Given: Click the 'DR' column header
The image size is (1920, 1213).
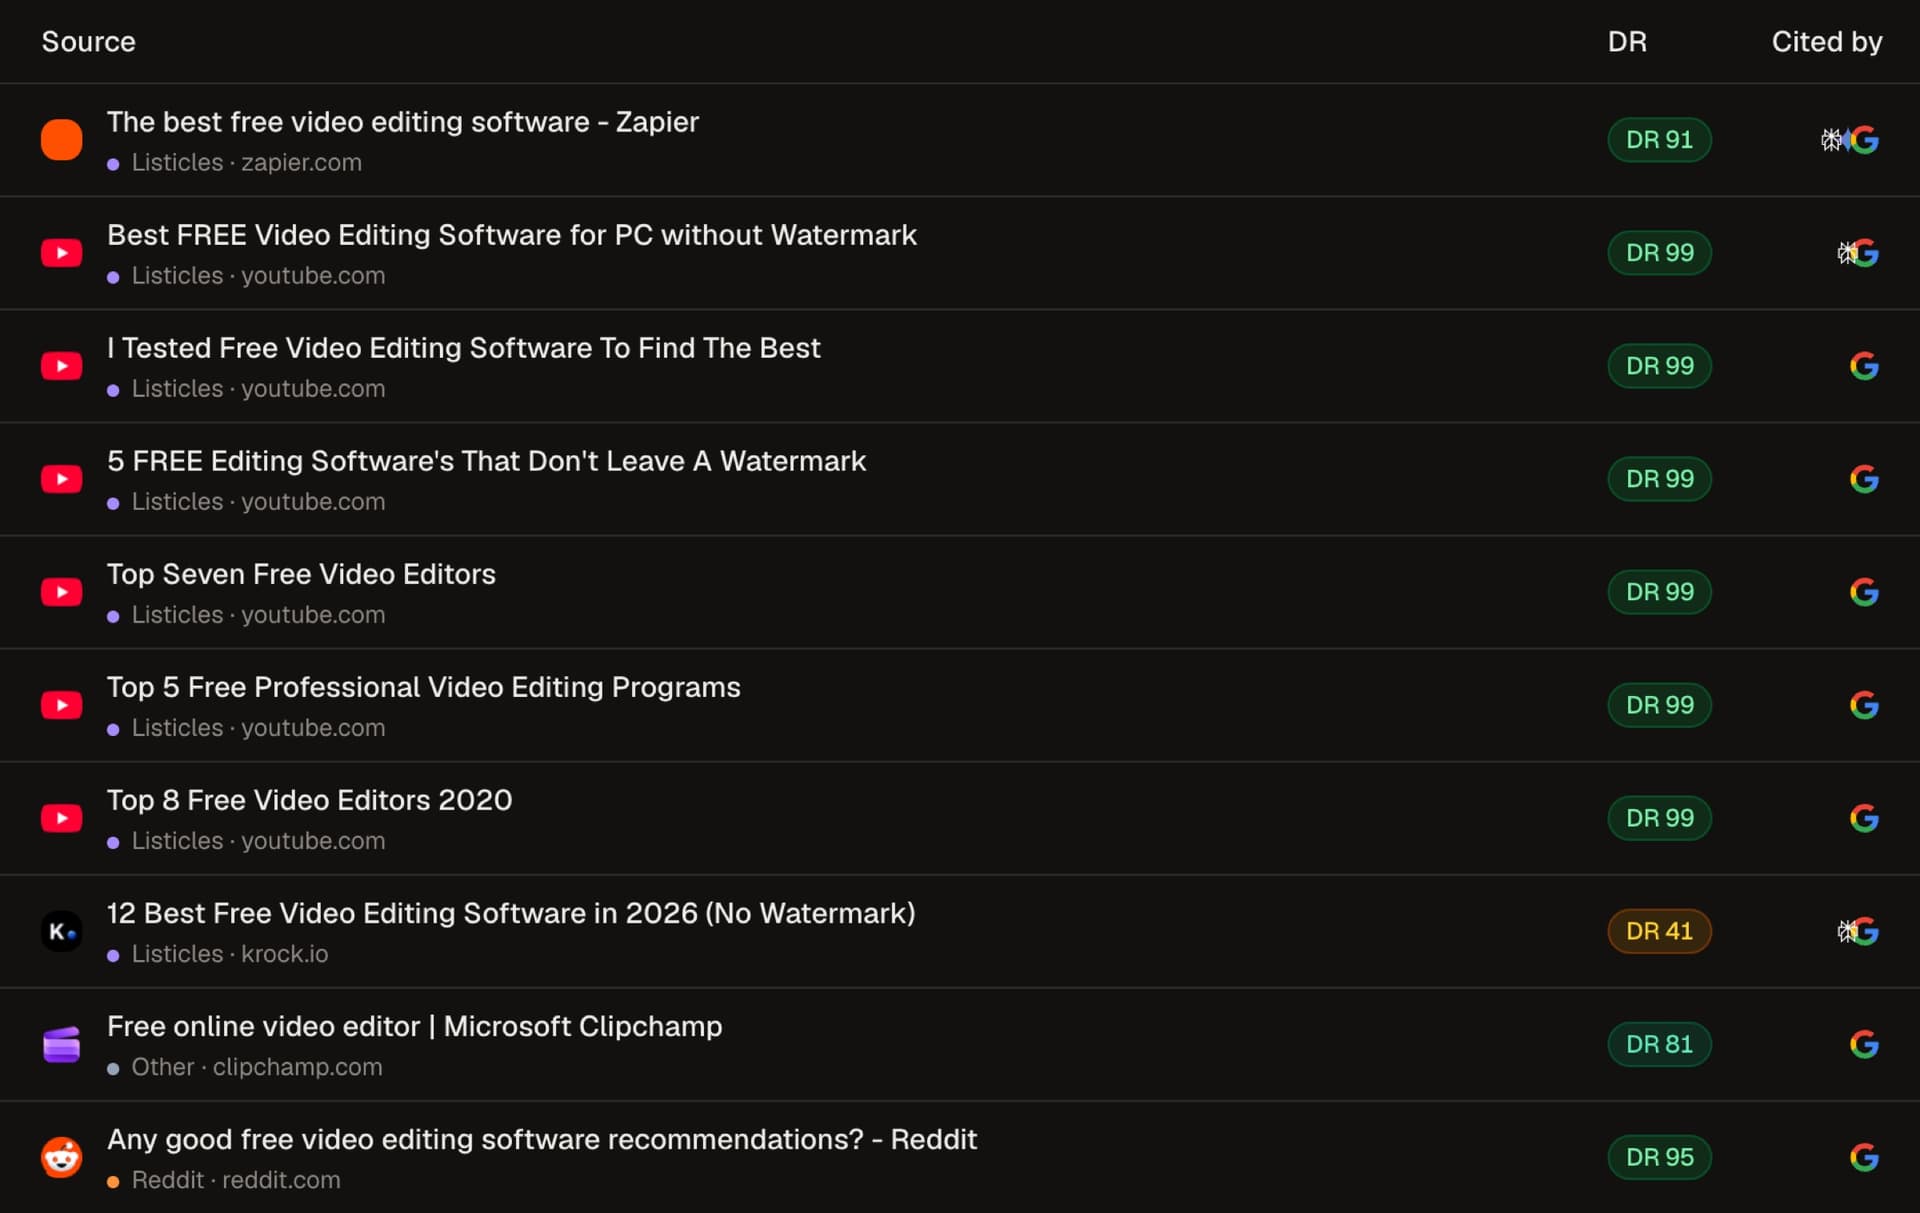Looking at the screenshot, I should (1627, 42).
